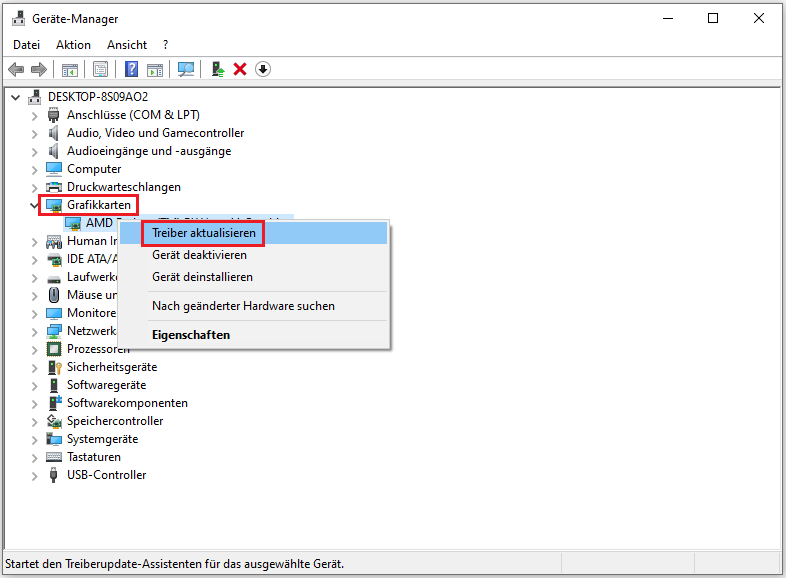Expand the Anschlüsse (COM & LPT) node
This screenshot has height=578, width=786.
click(x=34, y=116)
